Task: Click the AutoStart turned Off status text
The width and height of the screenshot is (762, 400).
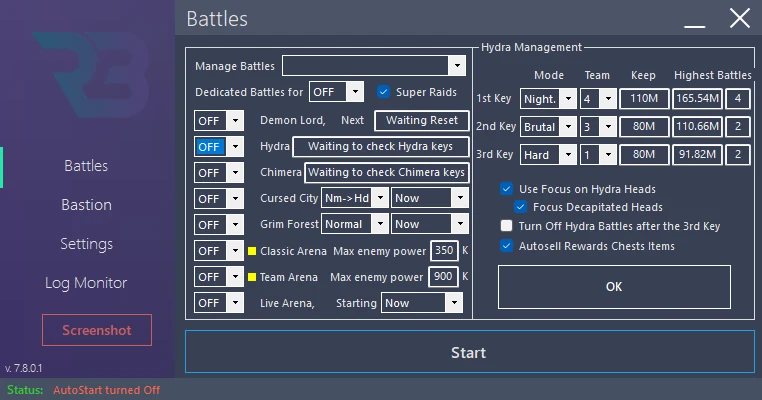Action: coord(106,390)
